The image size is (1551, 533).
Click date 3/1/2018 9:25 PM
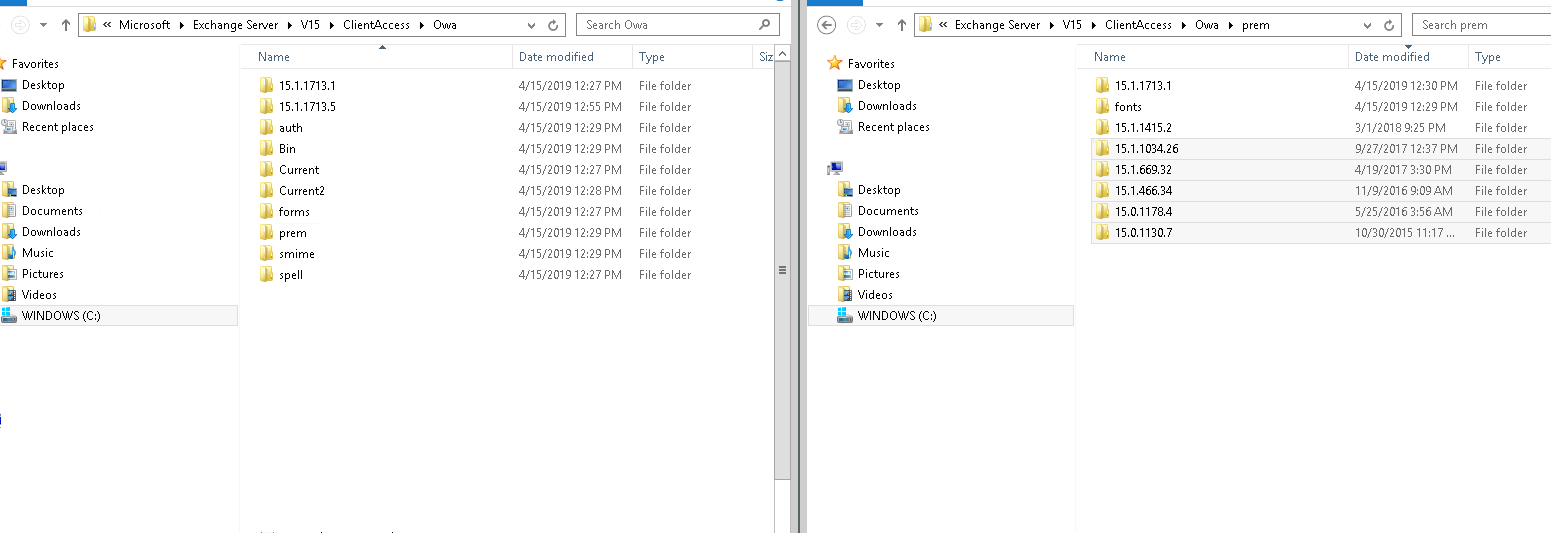1400,128
